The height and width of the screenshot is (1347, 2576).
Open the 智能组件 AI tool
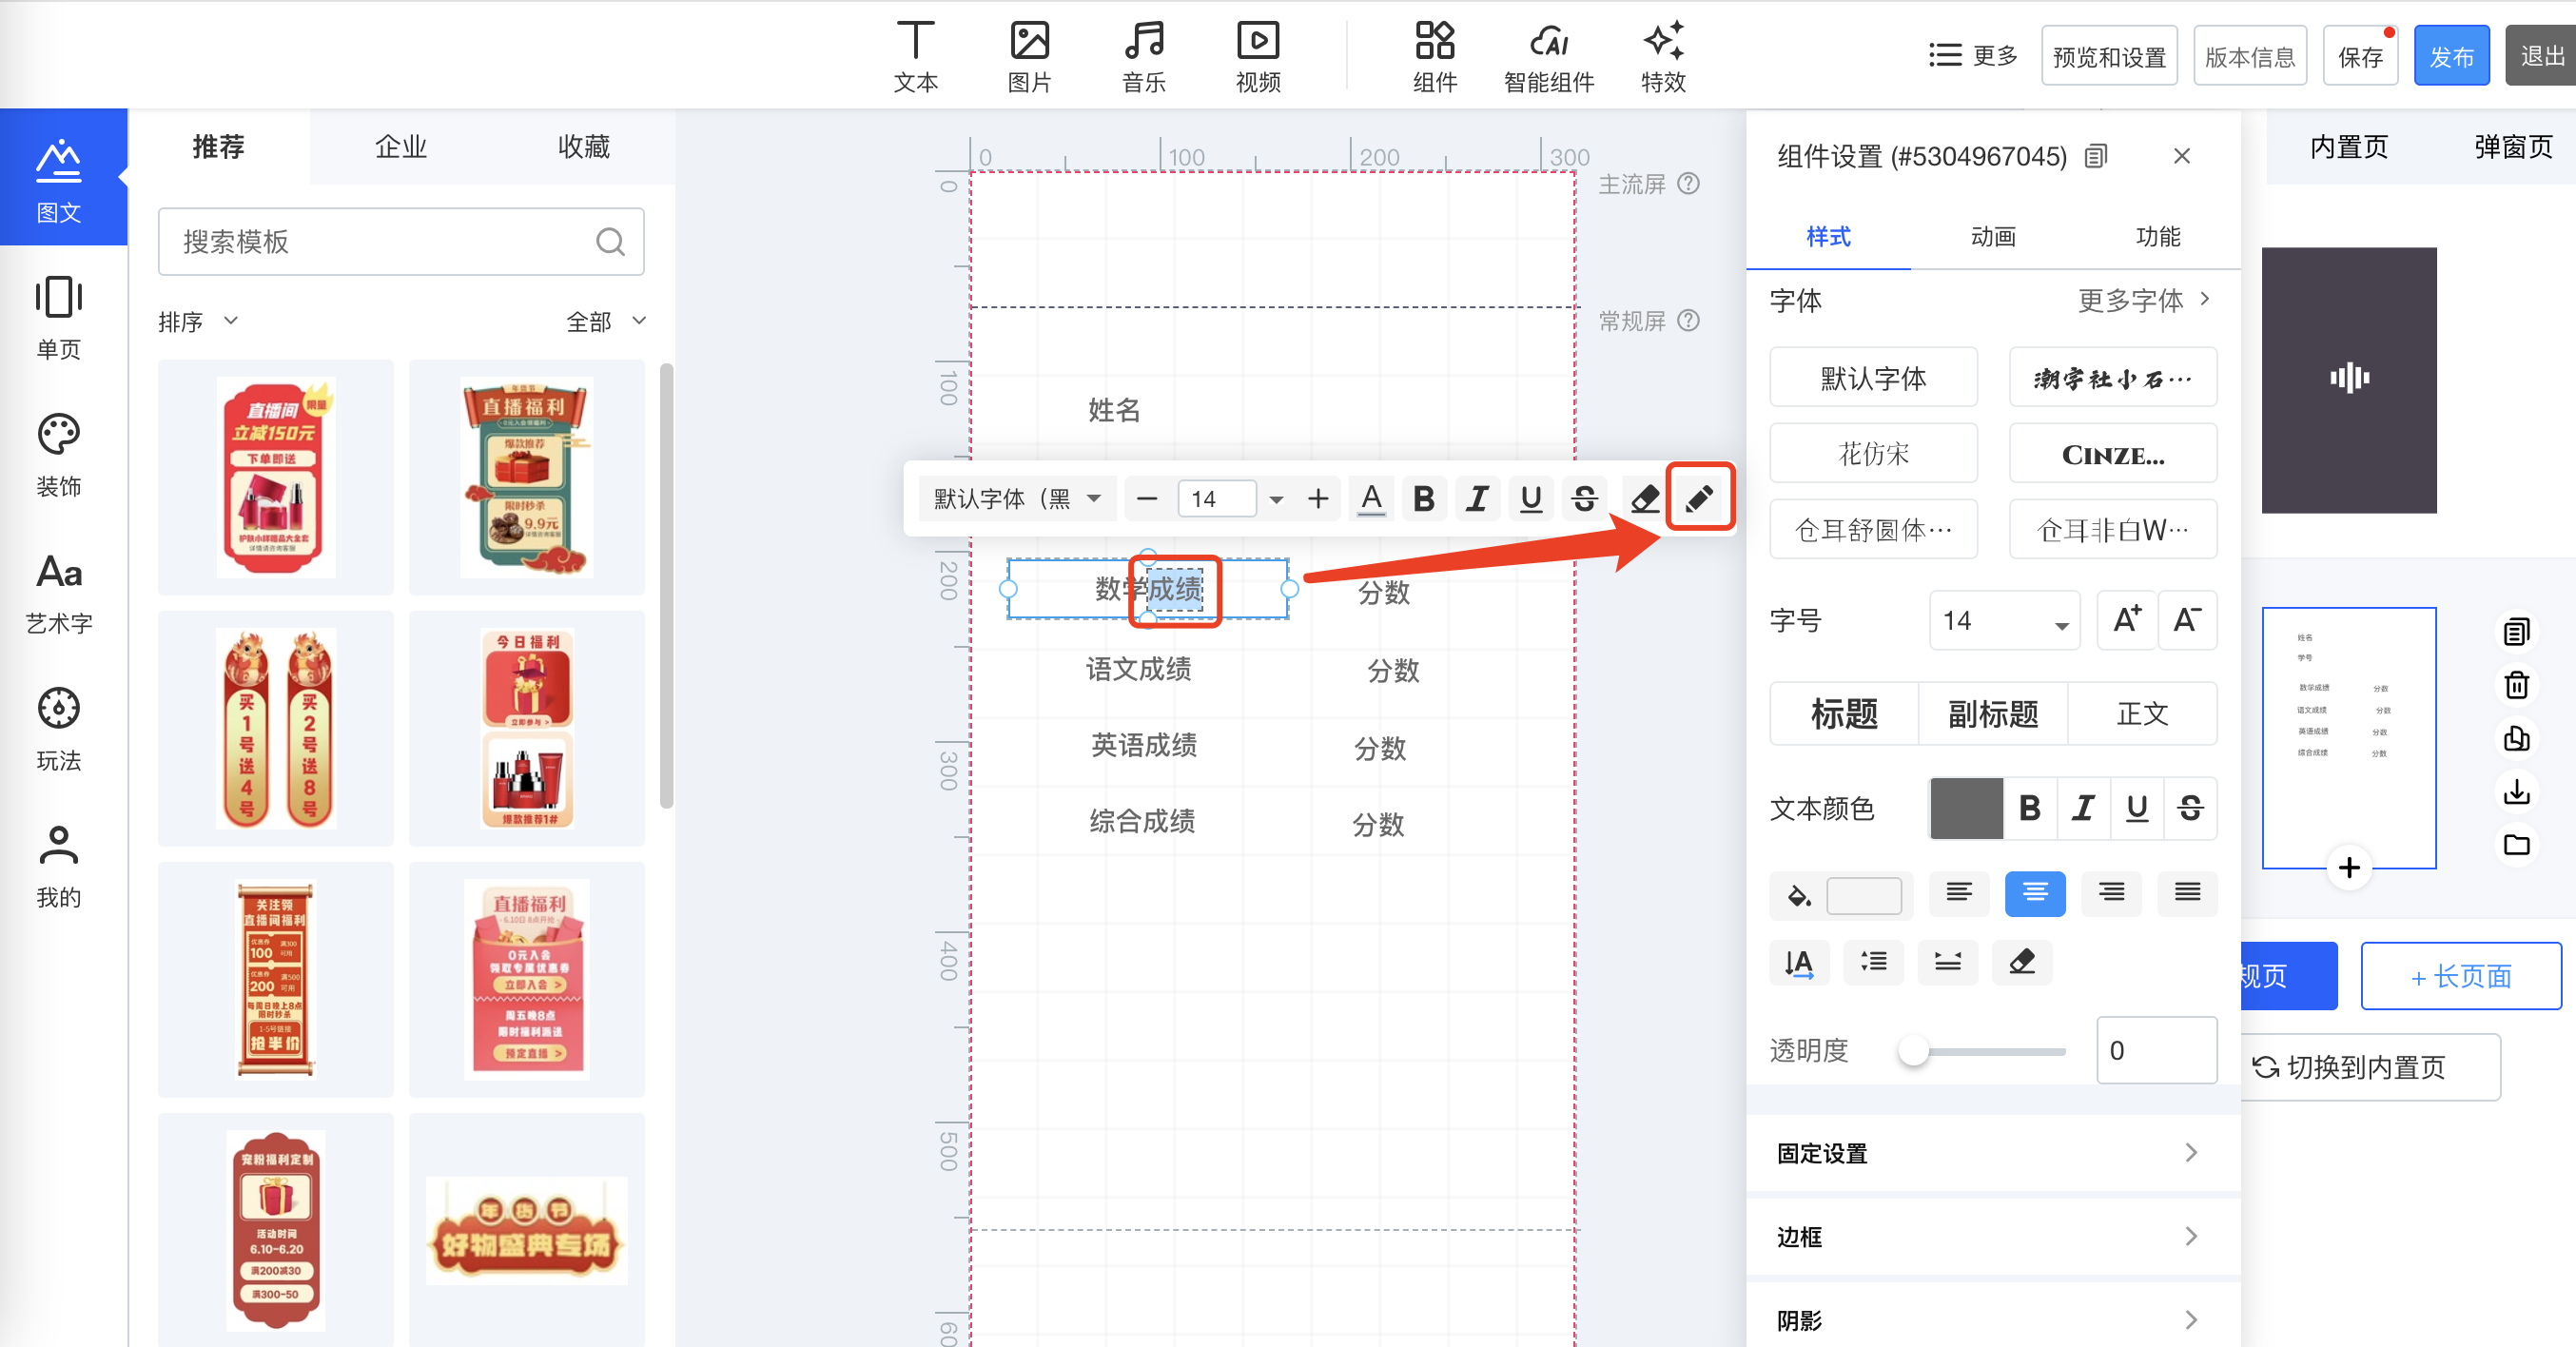tap(1548, 57)
